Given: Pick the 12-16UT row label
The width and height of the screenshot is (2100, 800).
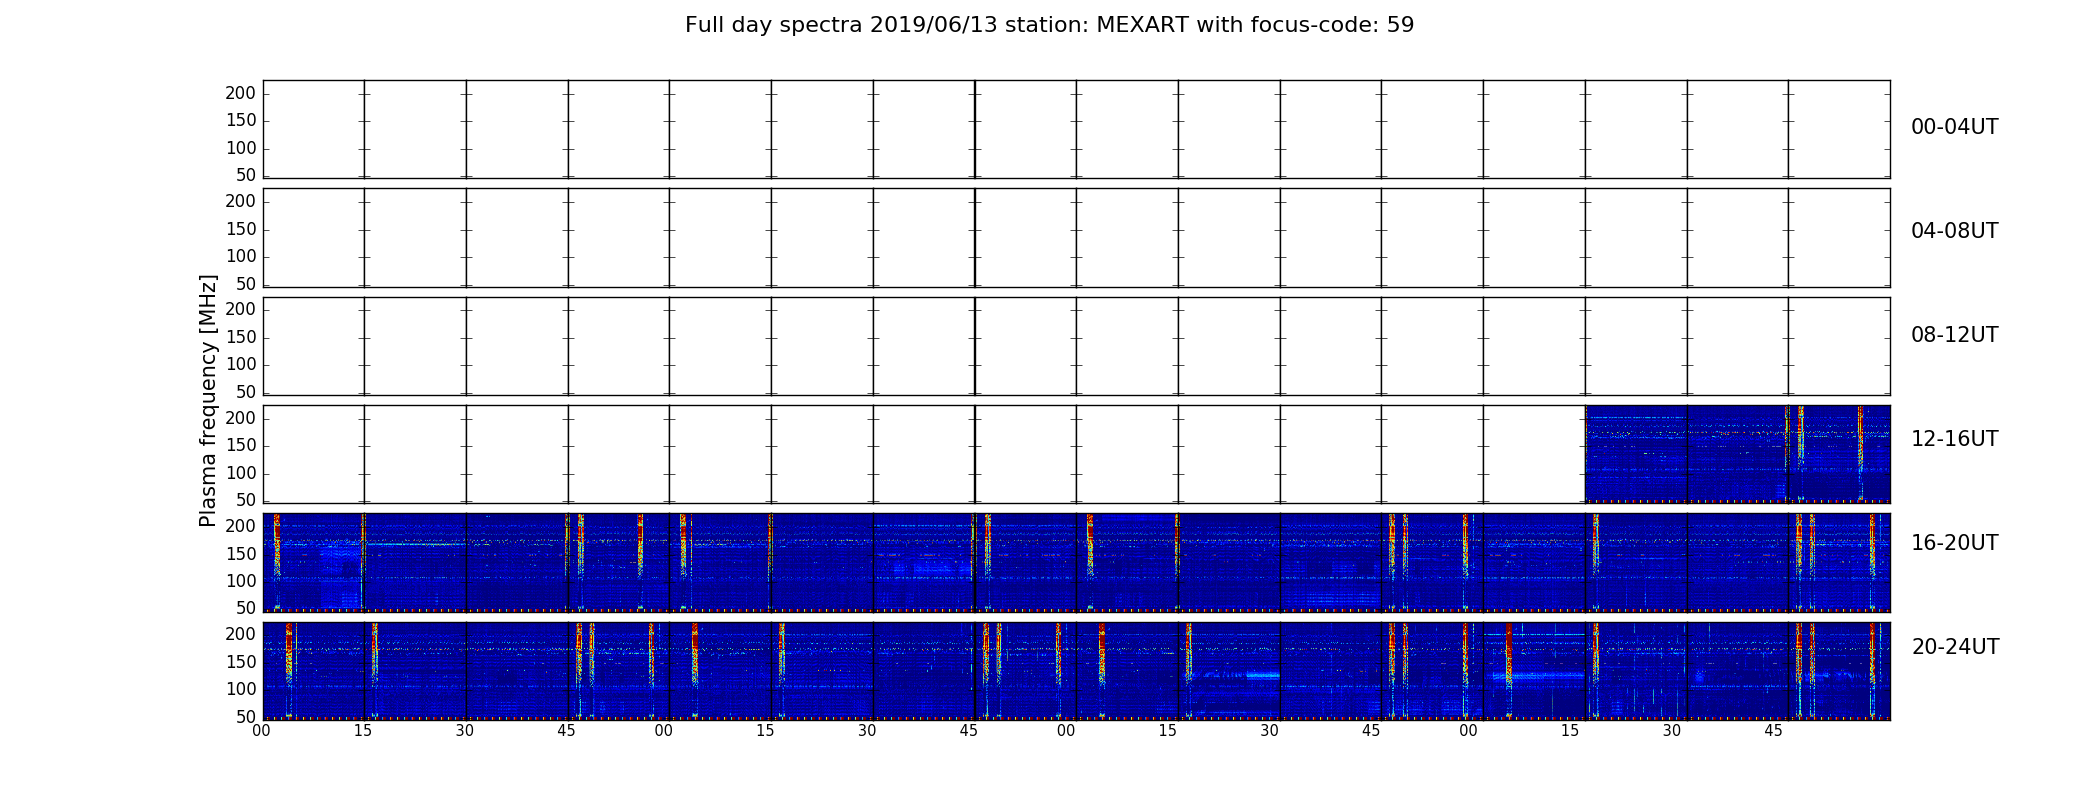Looking at the screenshot, I should [x=1954, y=439].
